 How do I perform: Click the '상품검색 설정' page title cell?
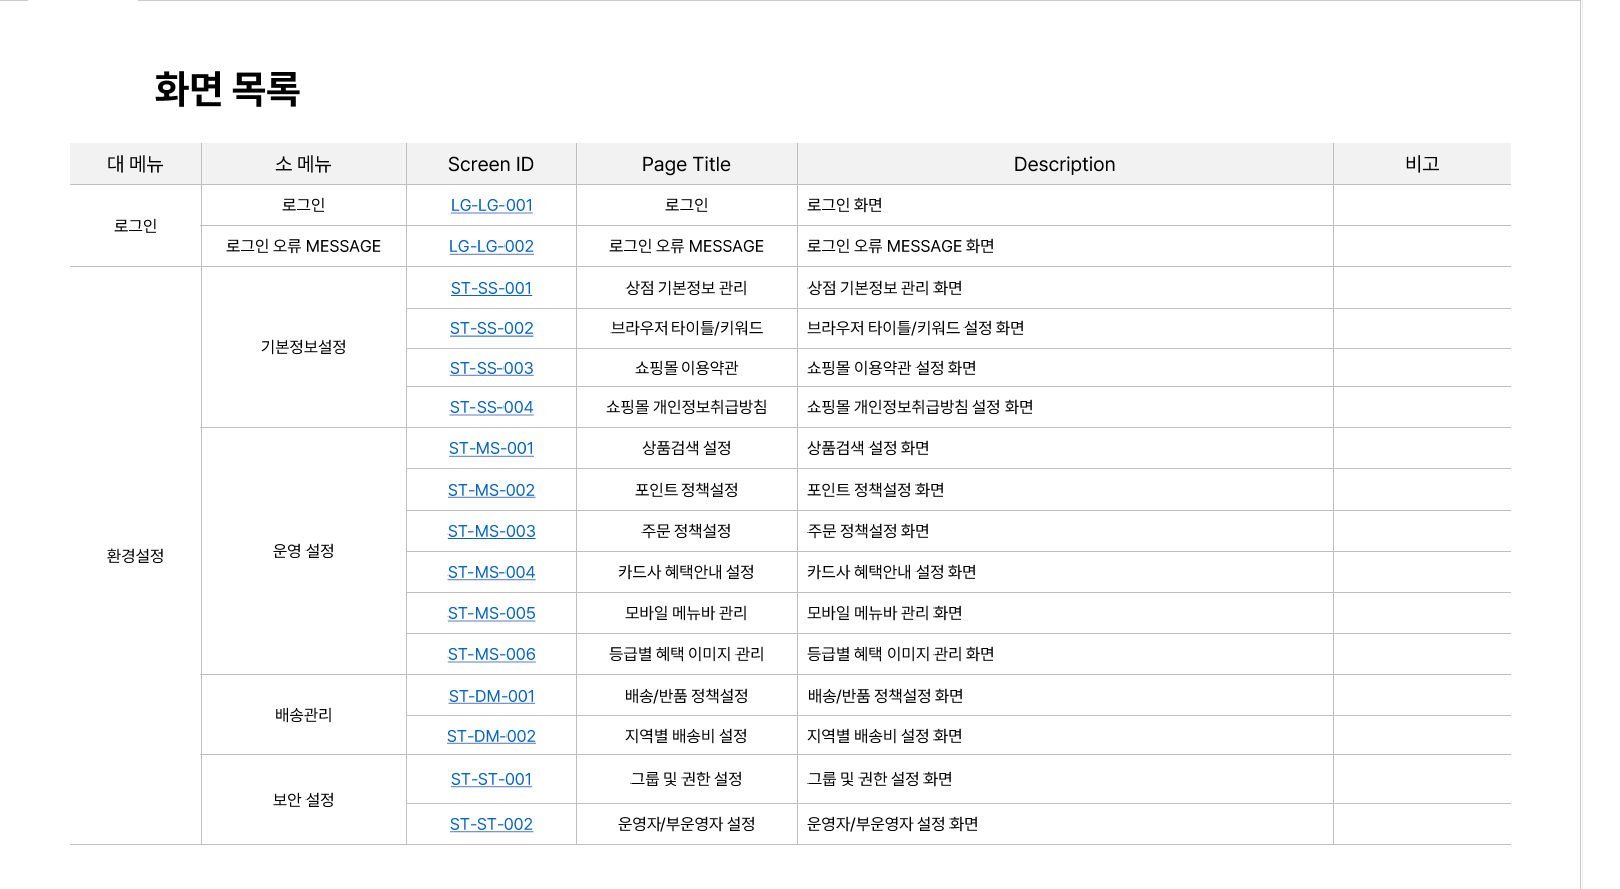686,448
